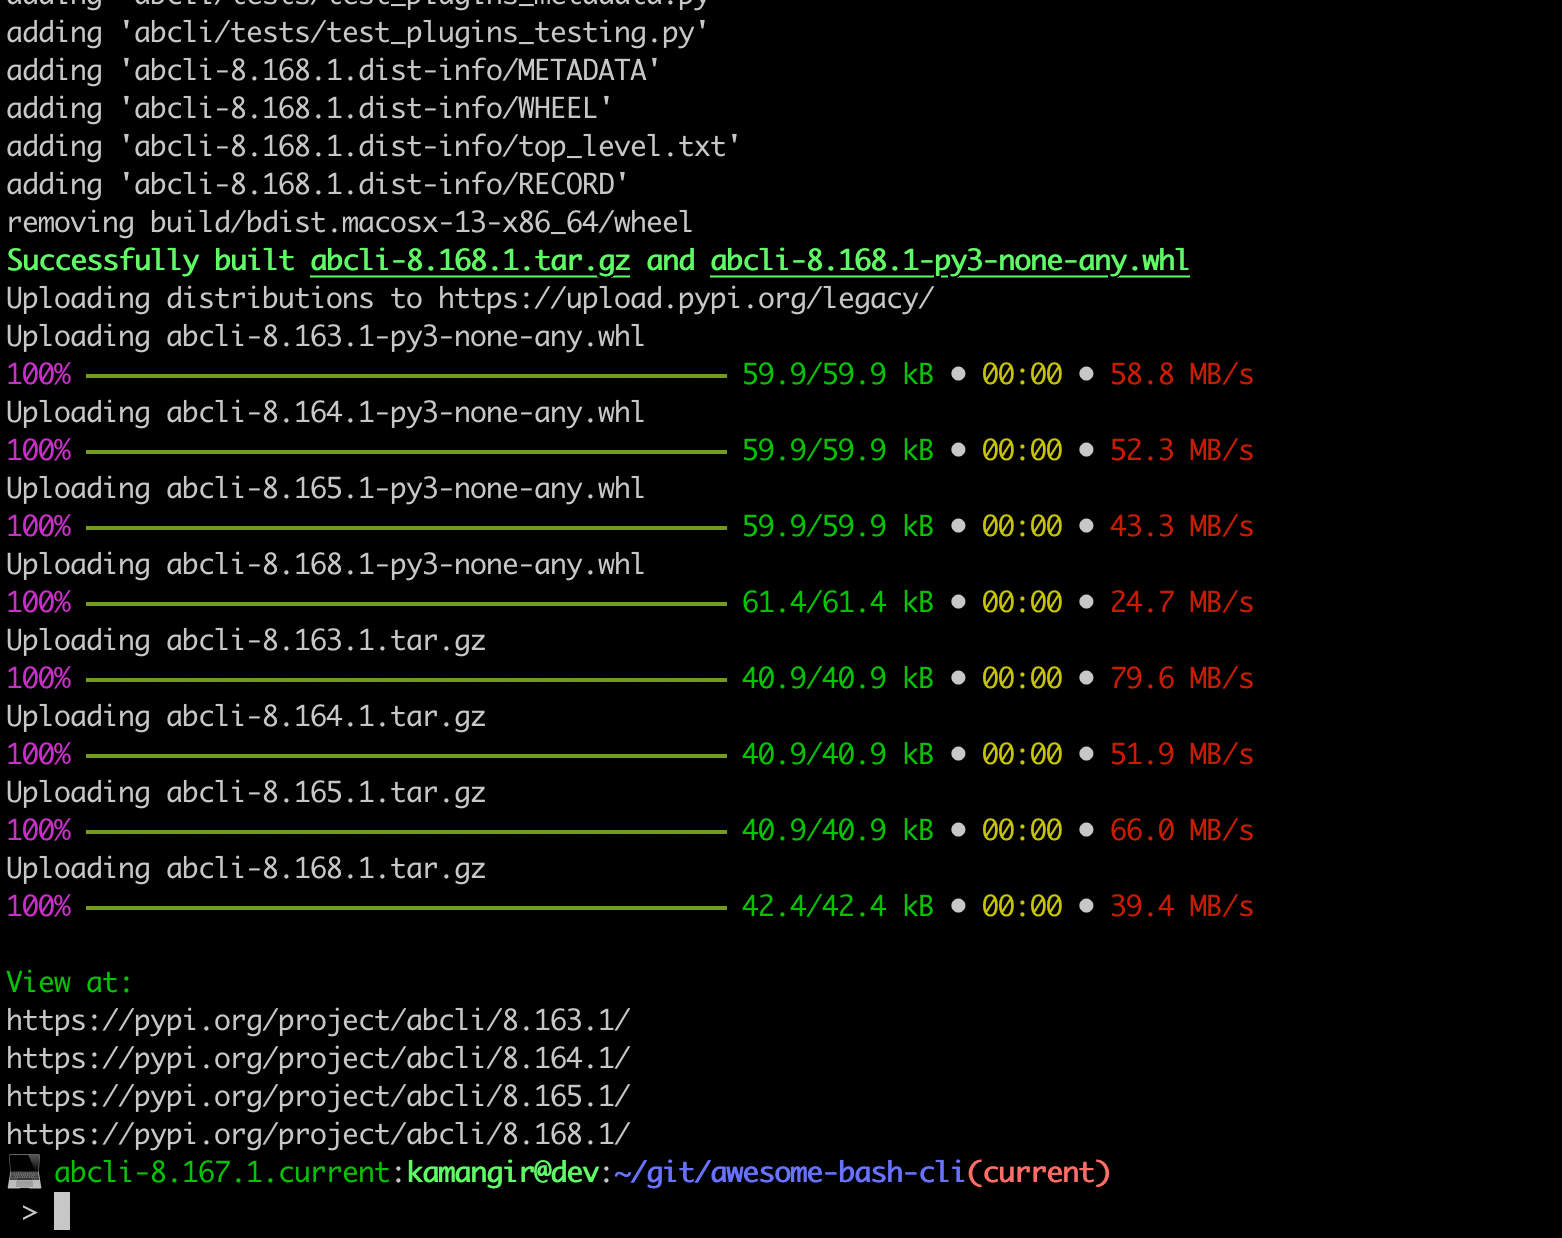Open the pypi.org/project/abcli/8.168.1/ URL
1562x1238 pixels.
[318, 1135]
